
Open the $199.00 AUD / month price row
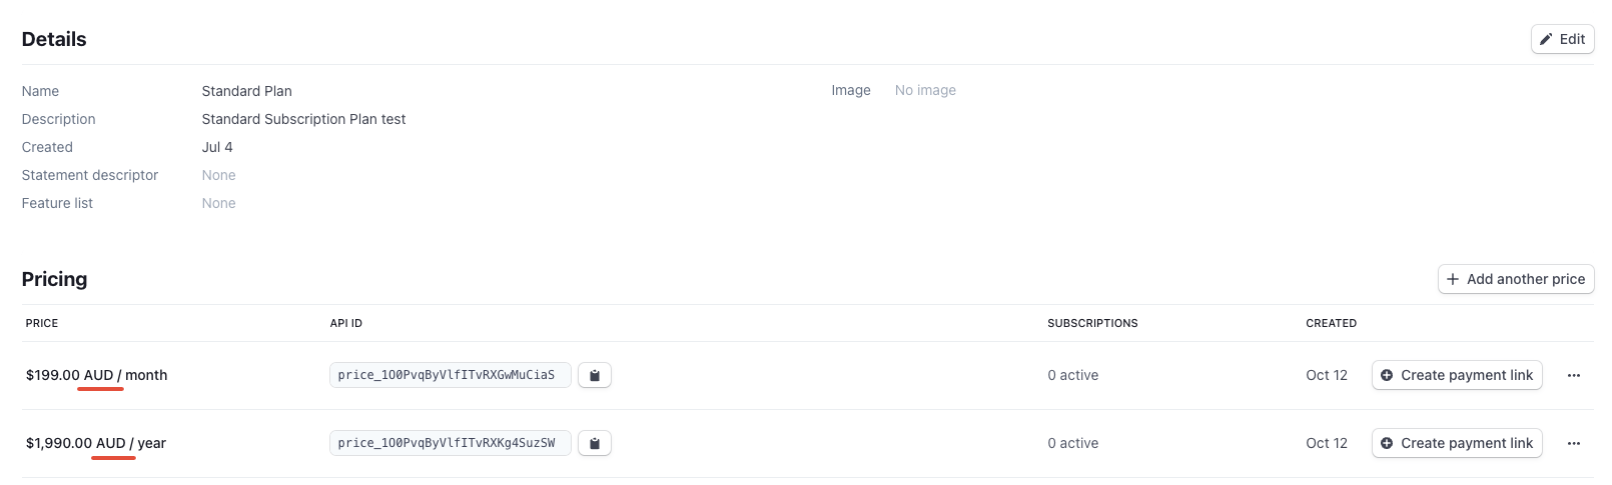[808, 375]
